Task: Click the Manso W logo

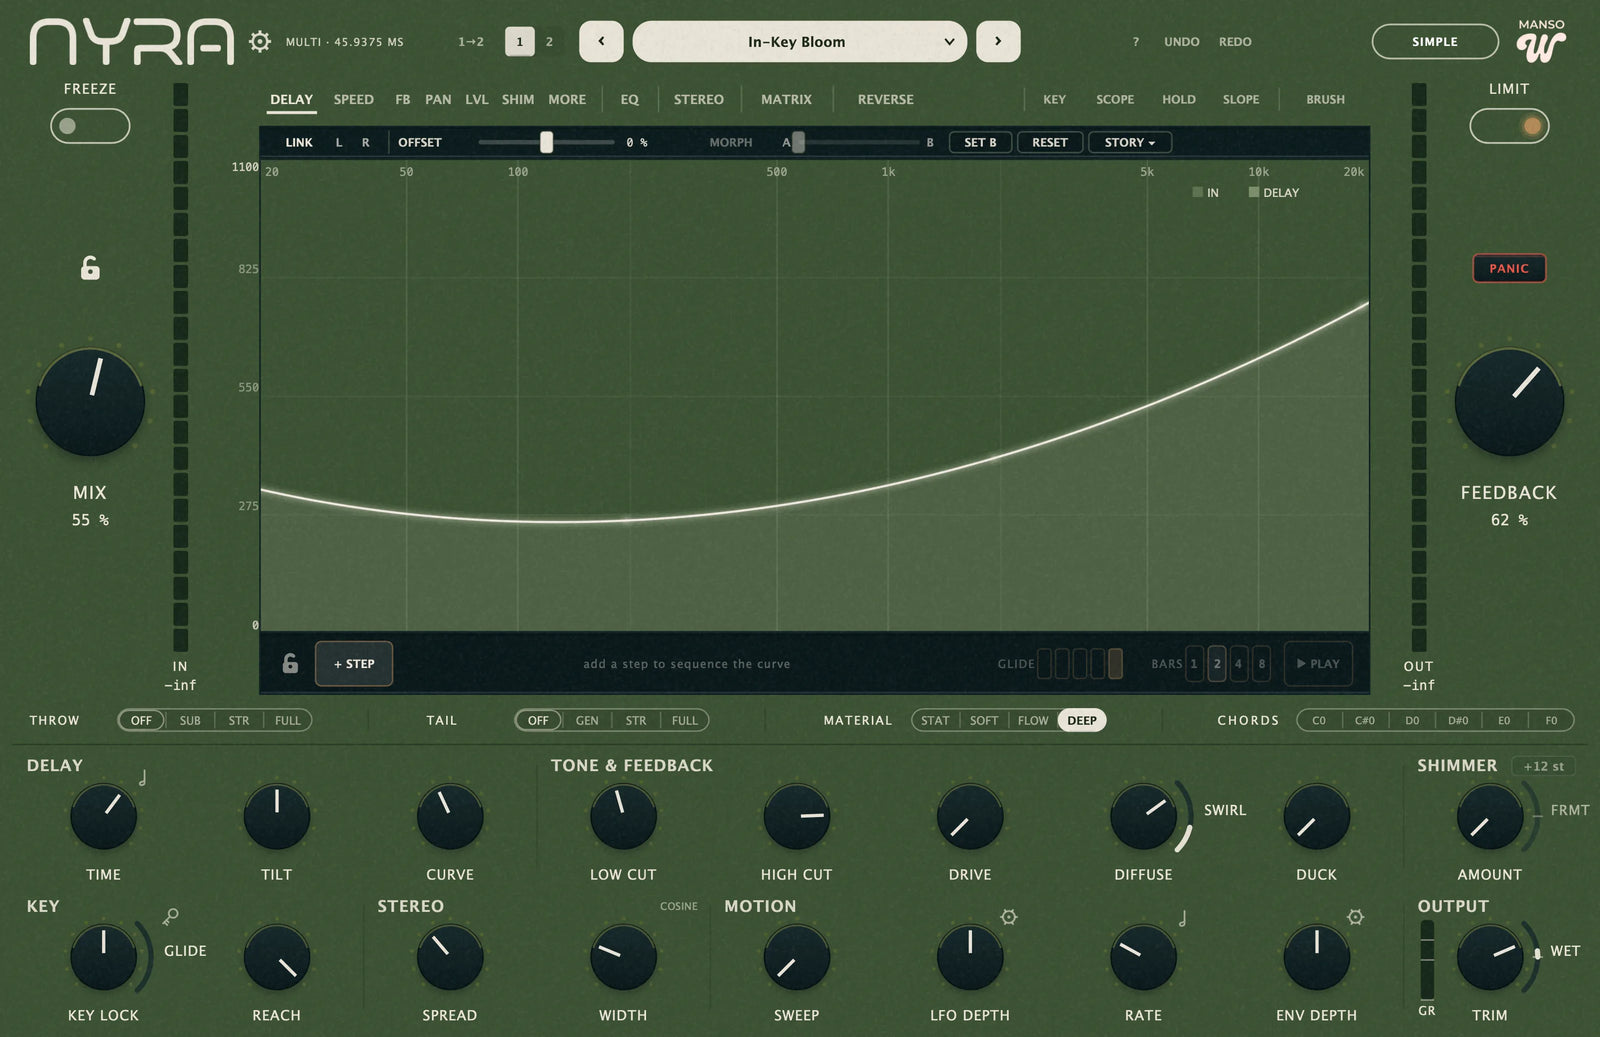Action: click(1541, 41)
